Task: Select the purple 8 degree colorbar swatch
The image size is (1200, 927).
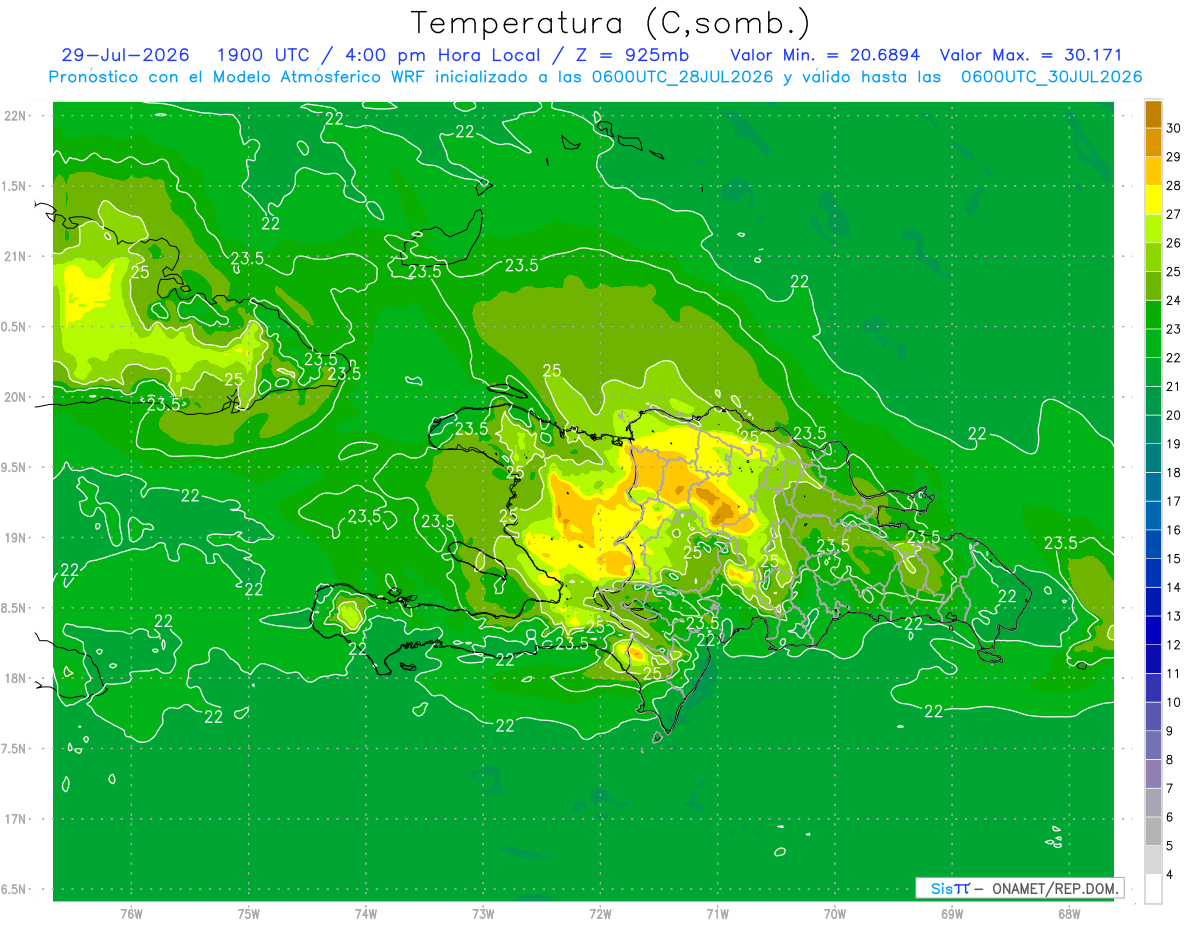Action: [1153, 746]
